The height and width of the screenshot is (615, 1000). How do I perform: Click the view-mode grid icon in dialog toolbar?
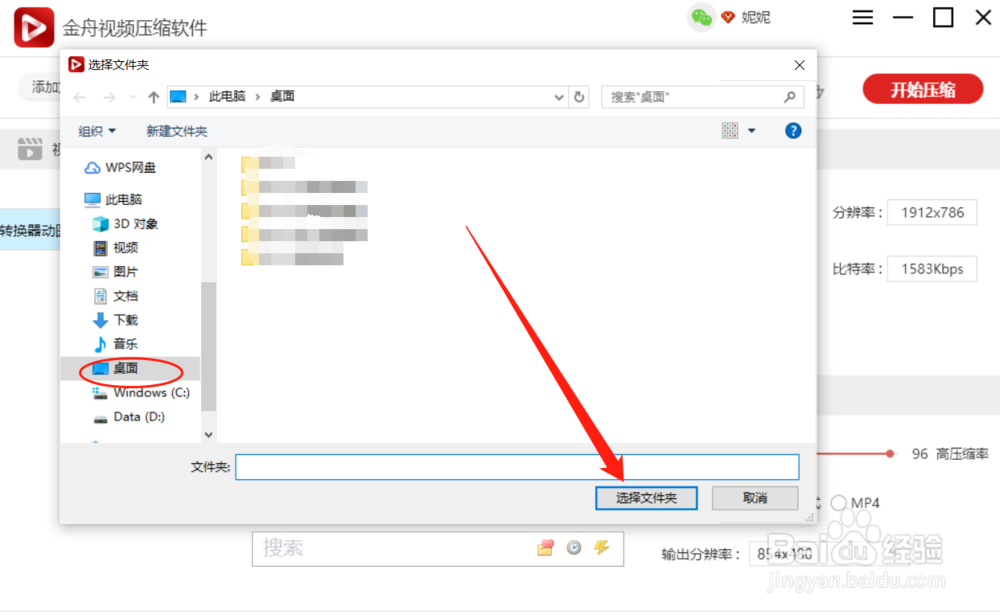(730, 130)
